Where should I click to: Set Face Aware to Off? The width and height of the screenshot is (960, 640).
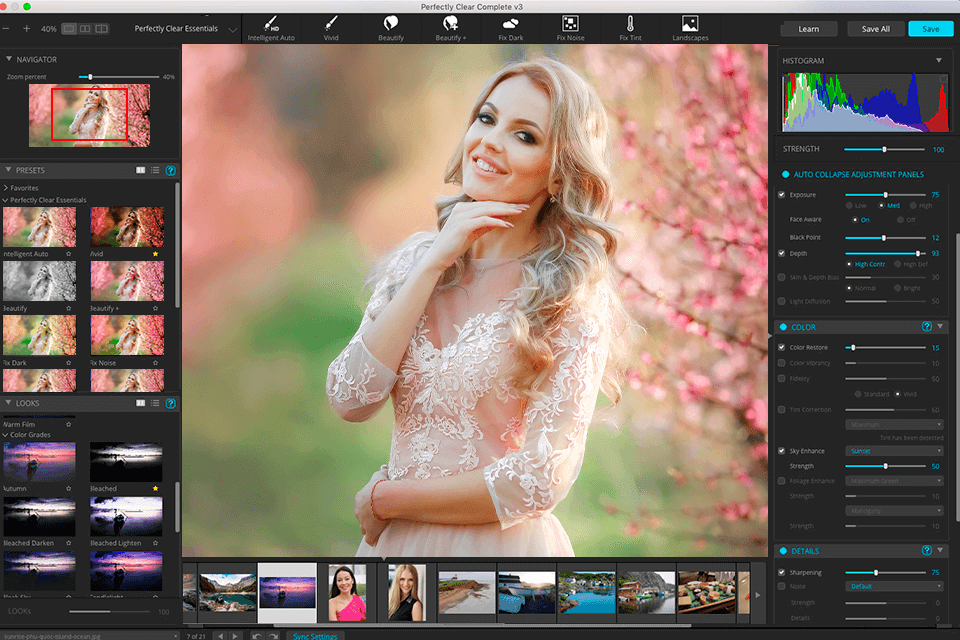pyautogui.click(x=899, y=219)
